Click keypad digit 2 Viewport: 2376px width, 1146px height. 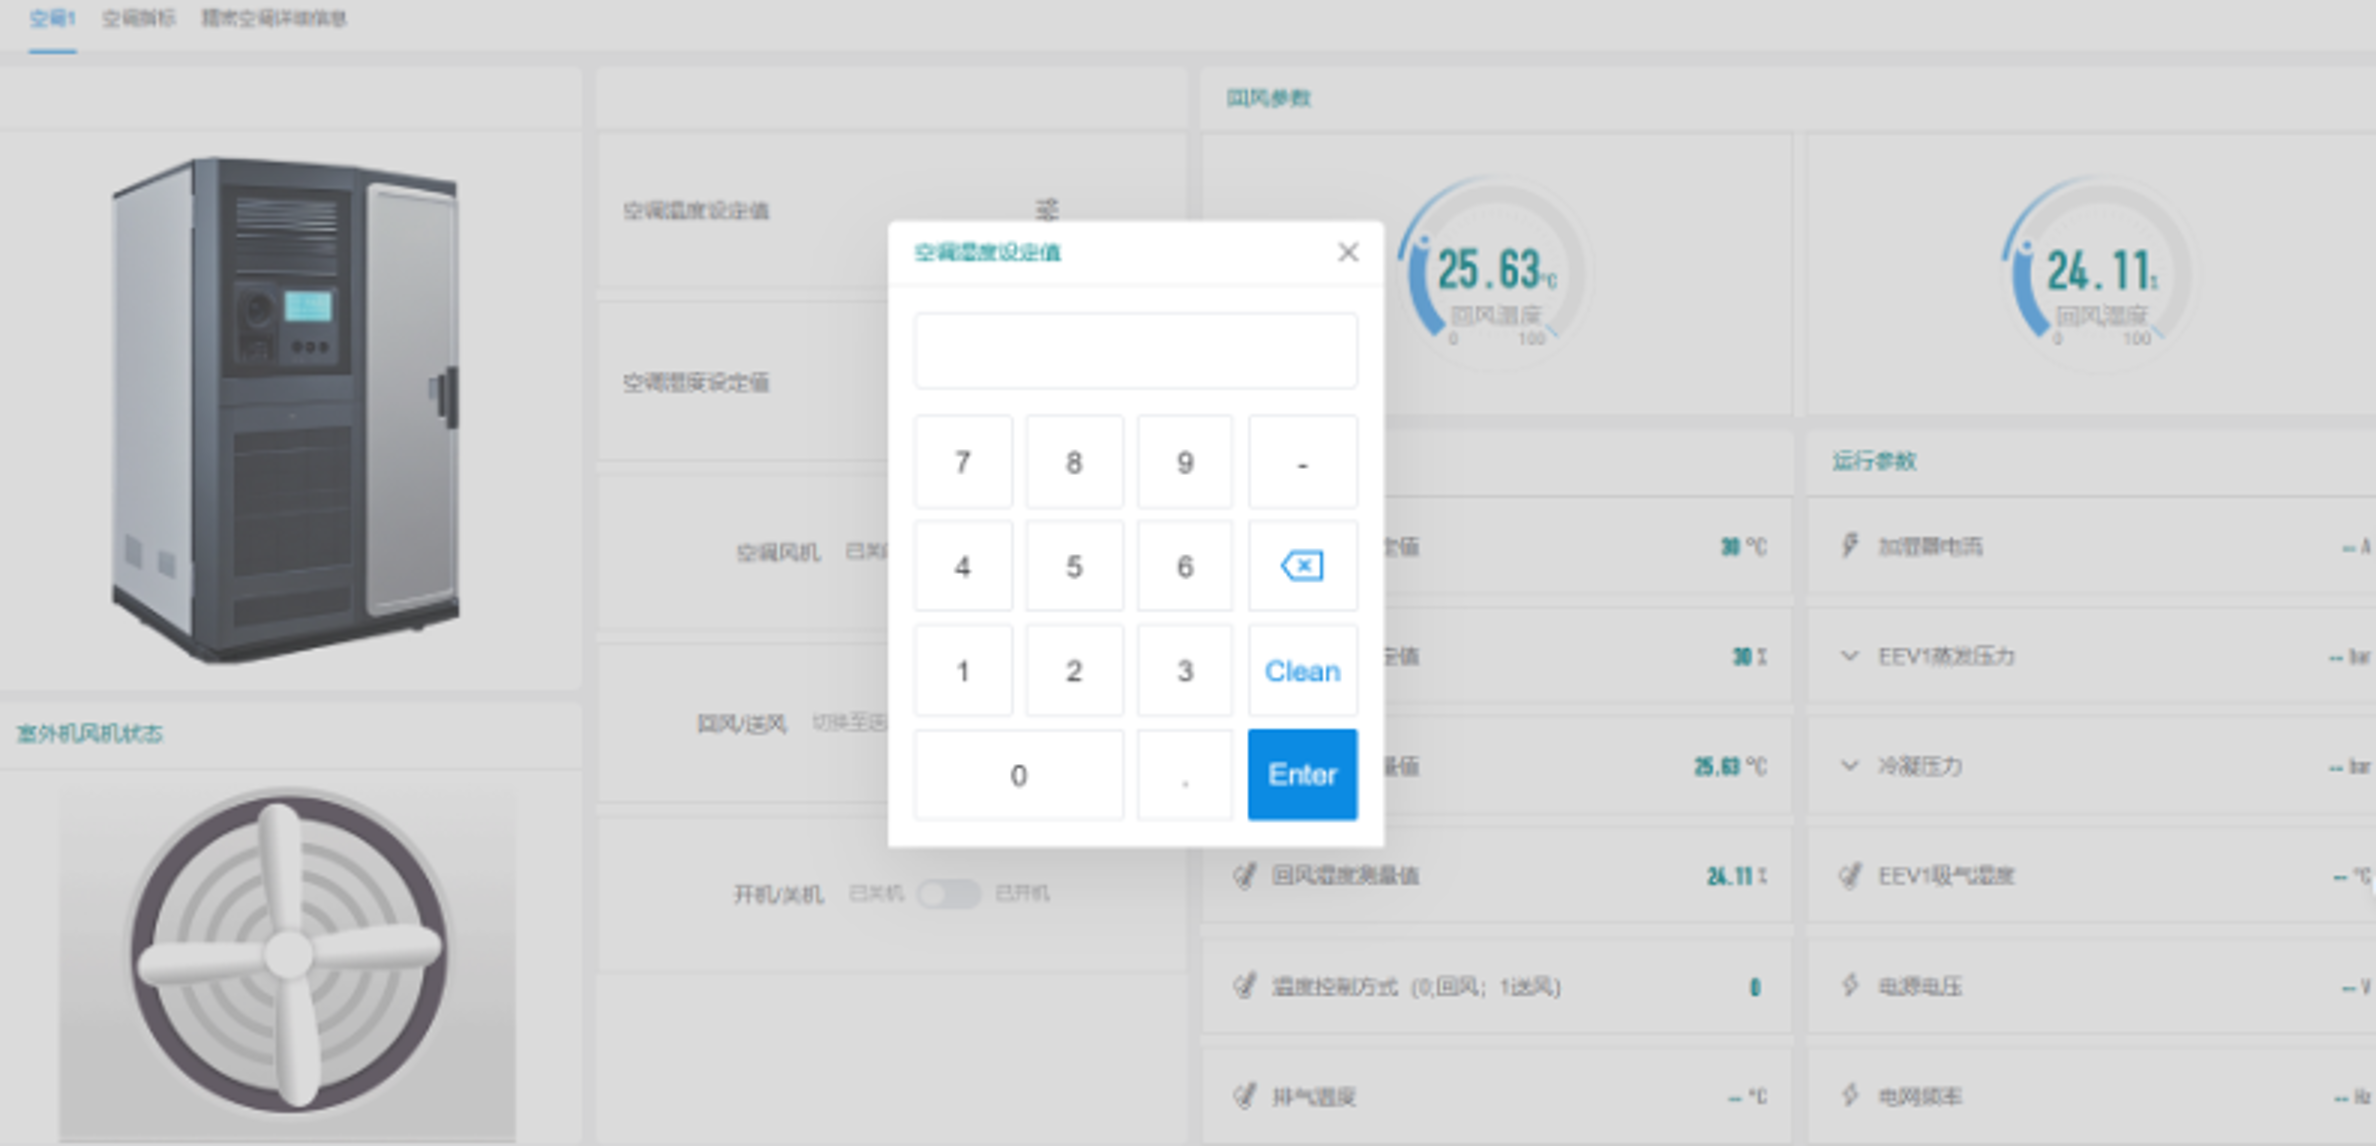[1074, 670]
